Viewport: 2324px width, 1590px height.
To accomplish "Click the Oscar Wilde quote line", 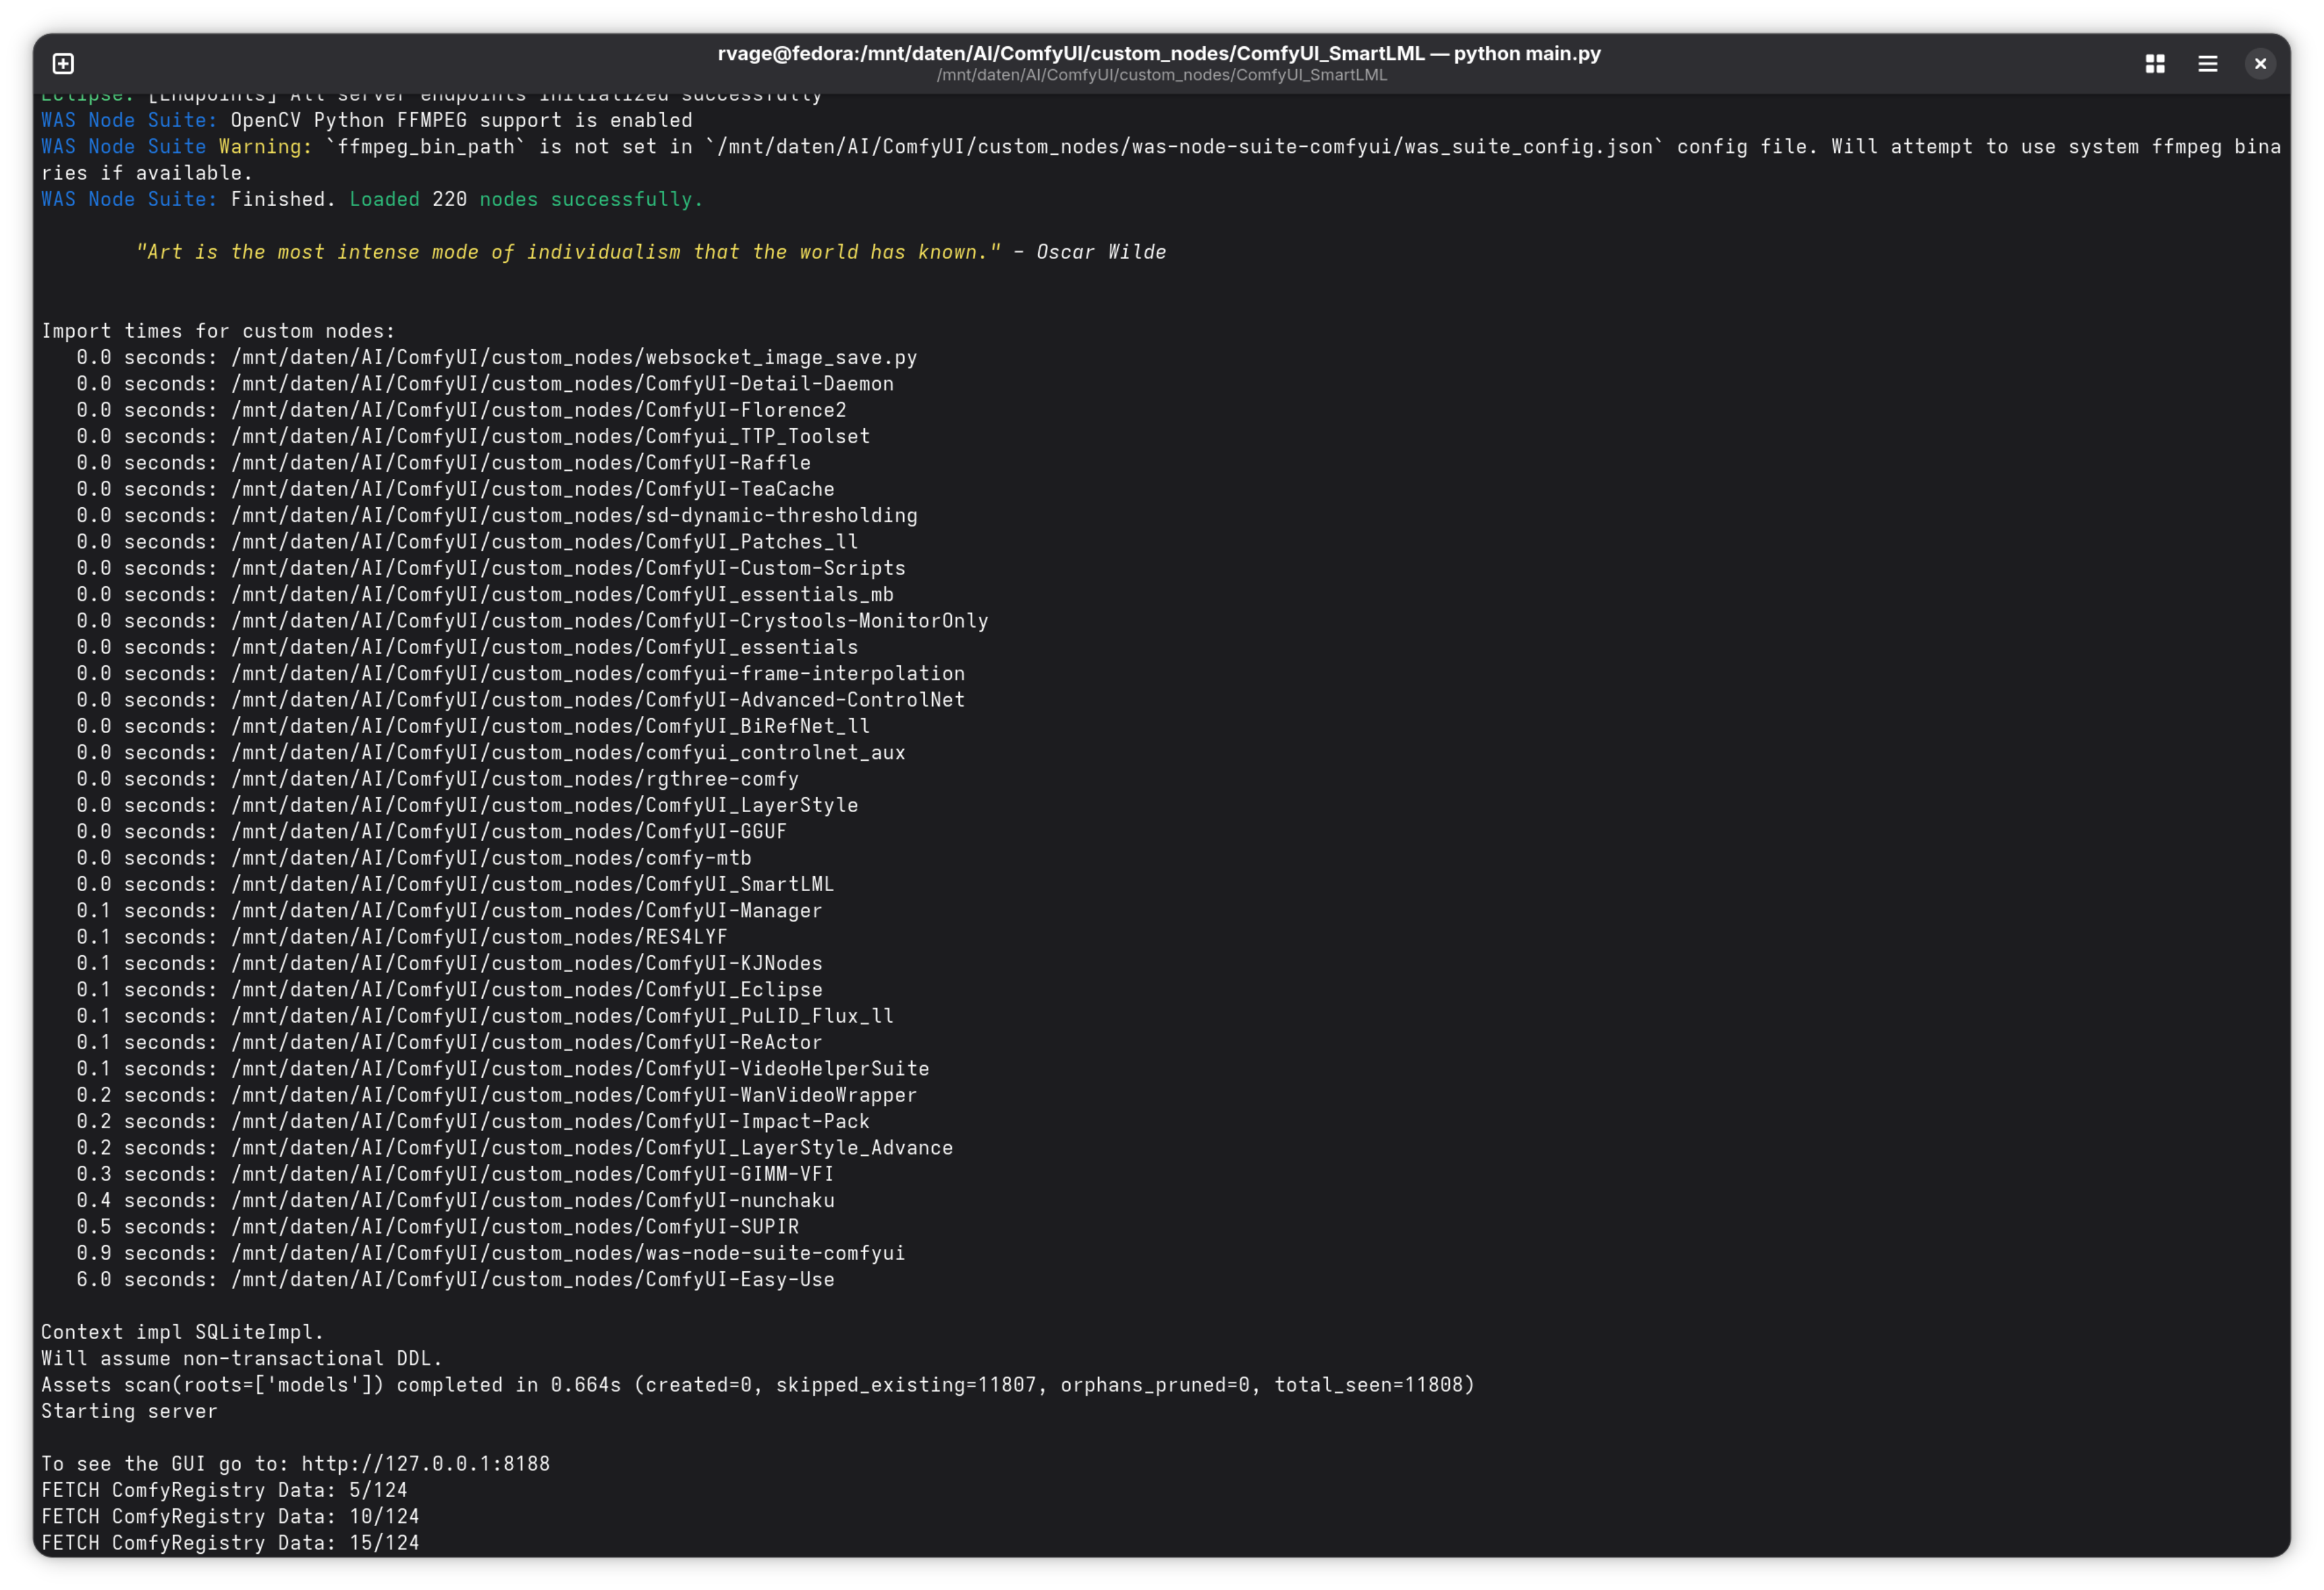I will click(651, 252).
